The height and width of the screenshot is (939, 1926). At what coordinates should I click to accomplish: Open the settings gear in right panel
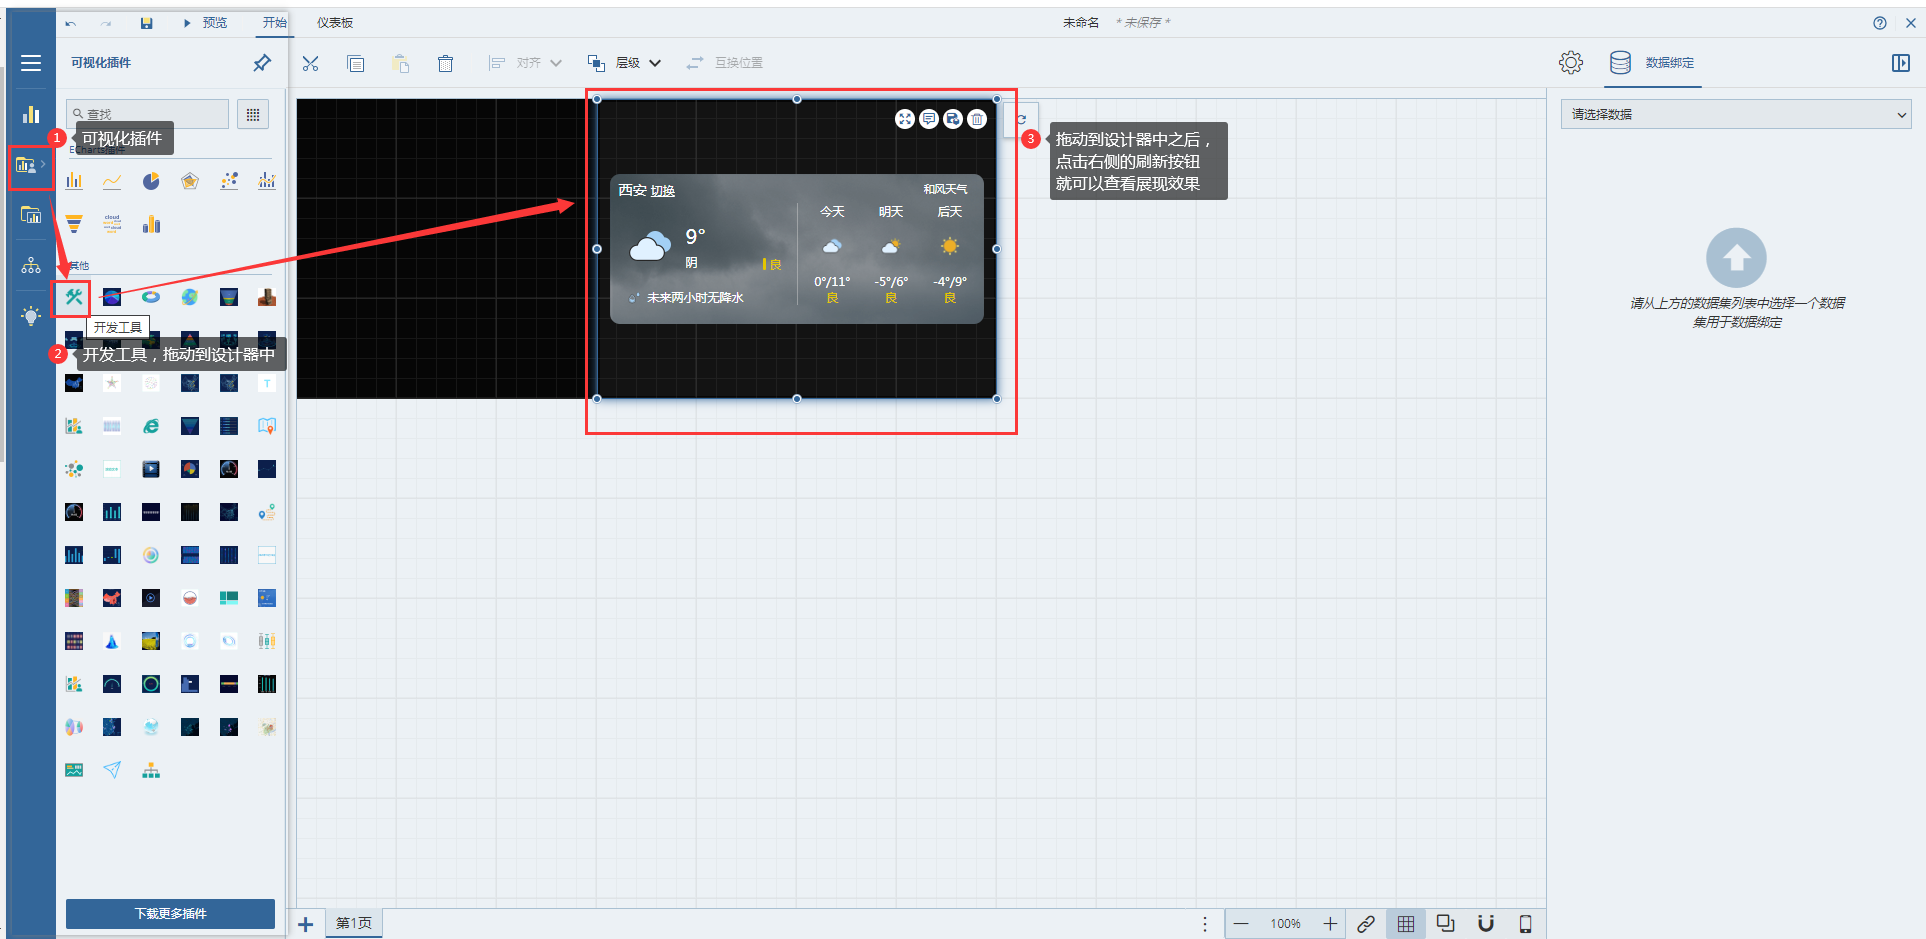tap(1570, 63)
